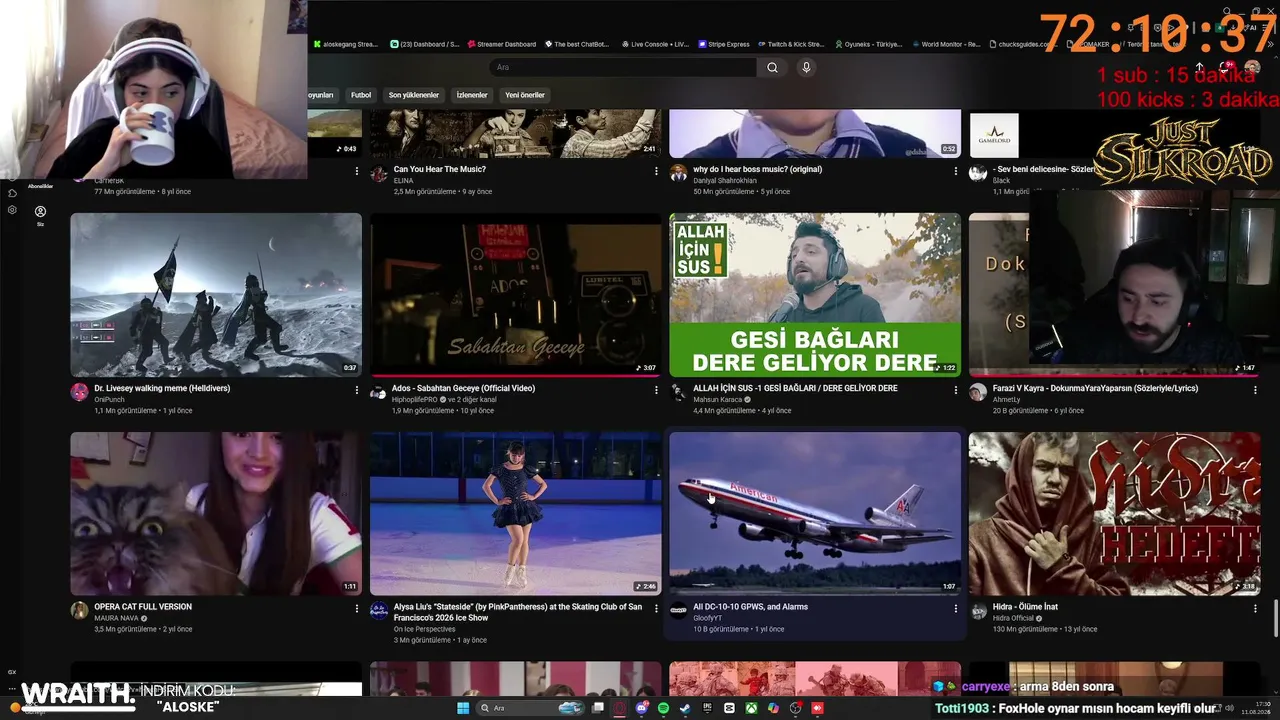1280x720 pixels.
Task: Play the Gesi Bağları Dere Geliyor thumbnail
Action: pos(815,295)
